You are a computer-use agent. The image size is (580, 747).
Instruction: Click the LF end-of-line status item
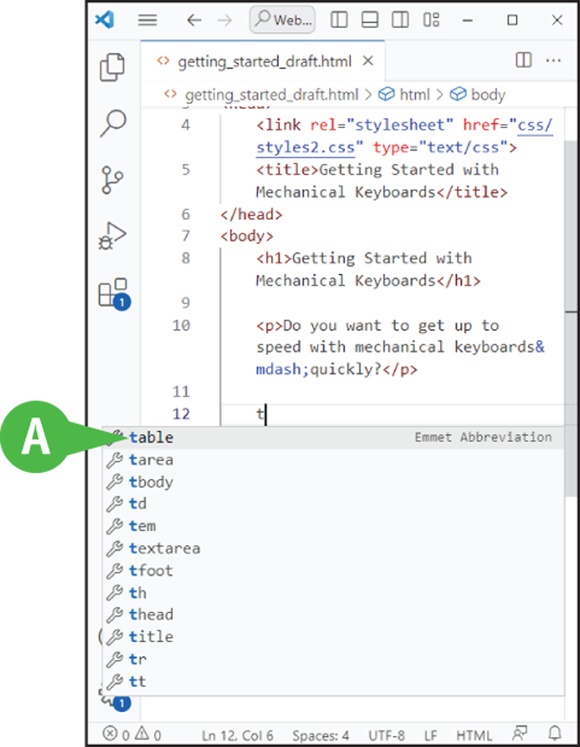[x=430, y=735]
